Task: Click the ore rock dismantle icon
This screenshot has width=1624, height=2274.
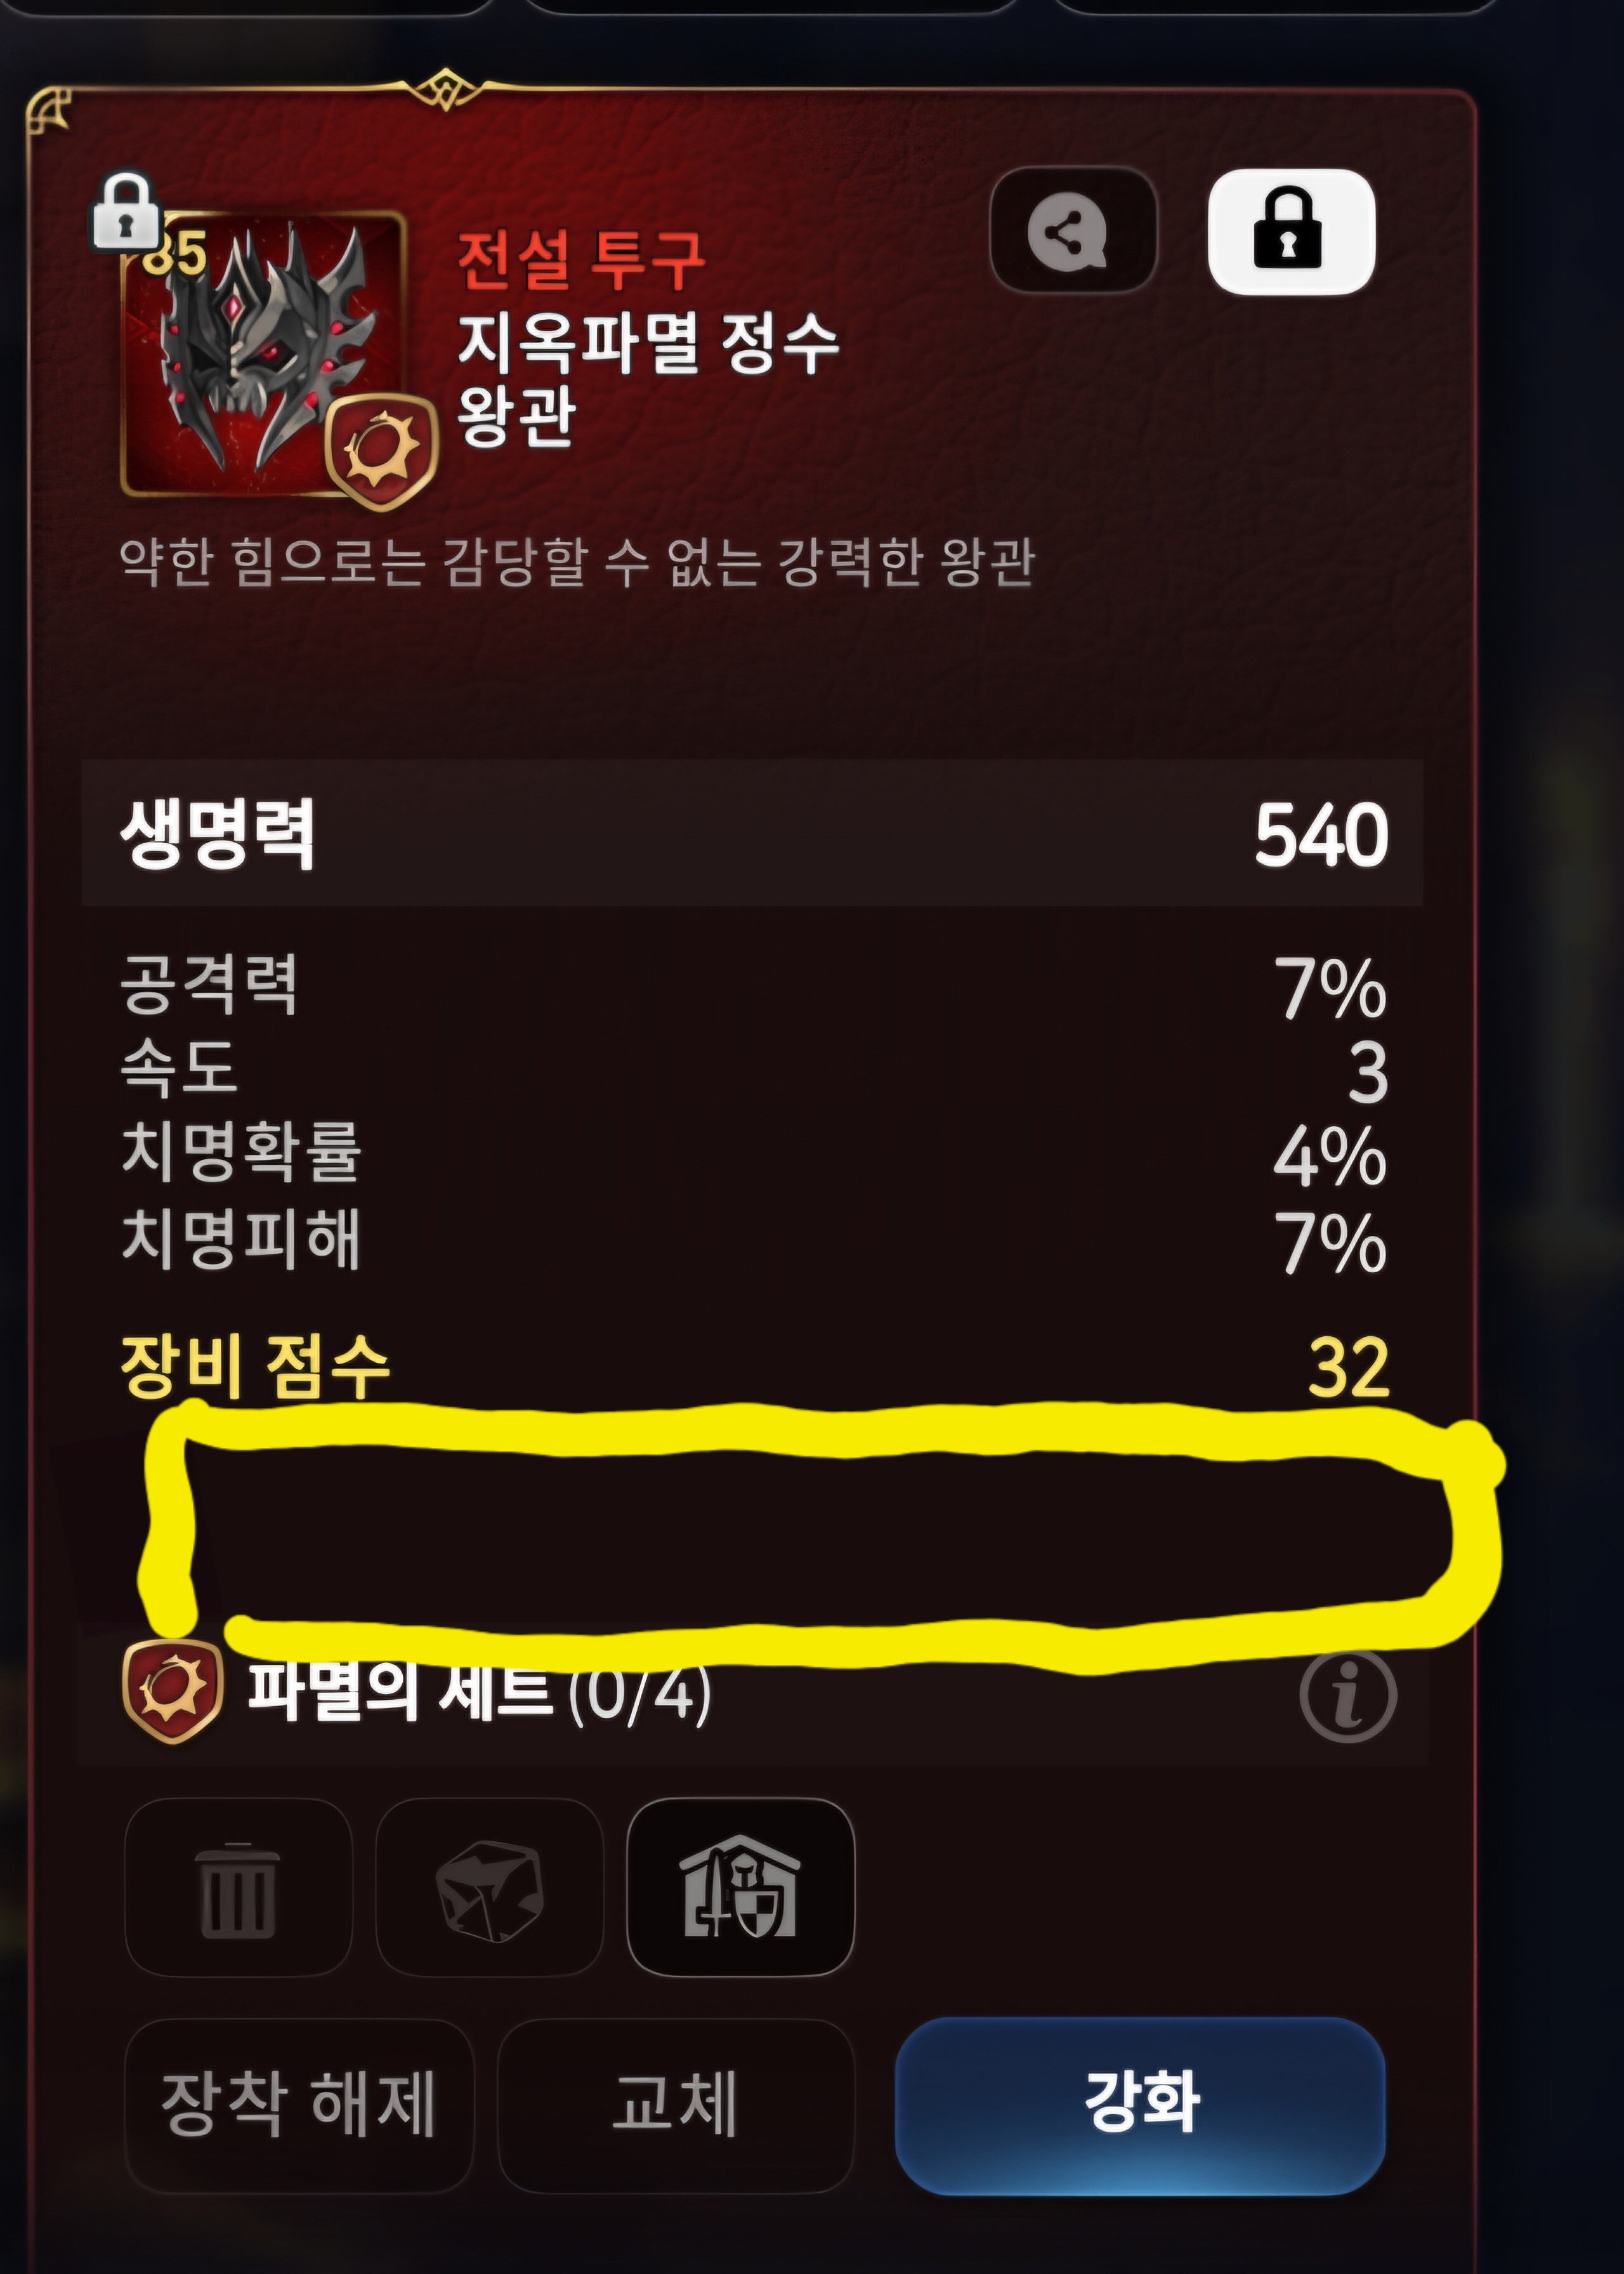Action: tap(490, 1887)
